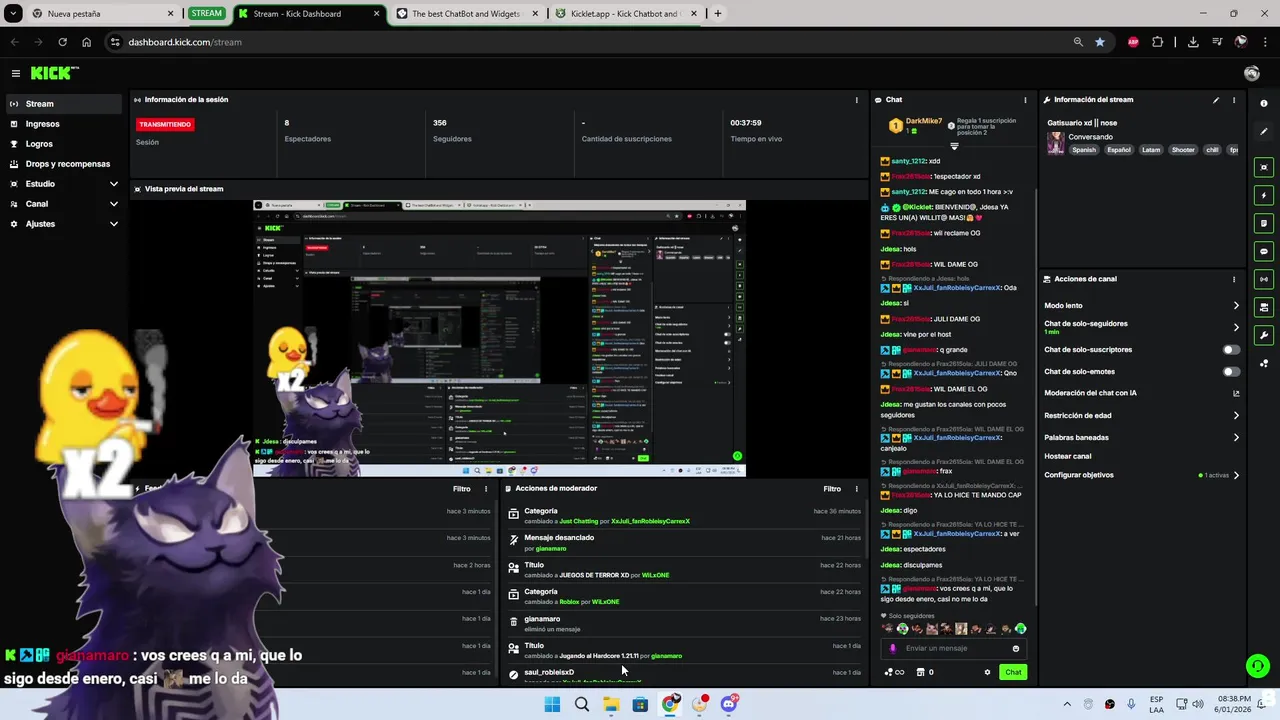Go to Drops y recompensas in sidebar
The image size is (1280, 720).
tap(64, 164)
